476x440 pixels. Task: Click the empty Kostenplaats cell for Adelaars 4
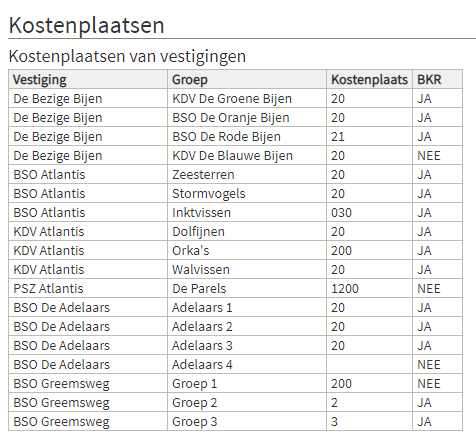(x=369, y=364)
